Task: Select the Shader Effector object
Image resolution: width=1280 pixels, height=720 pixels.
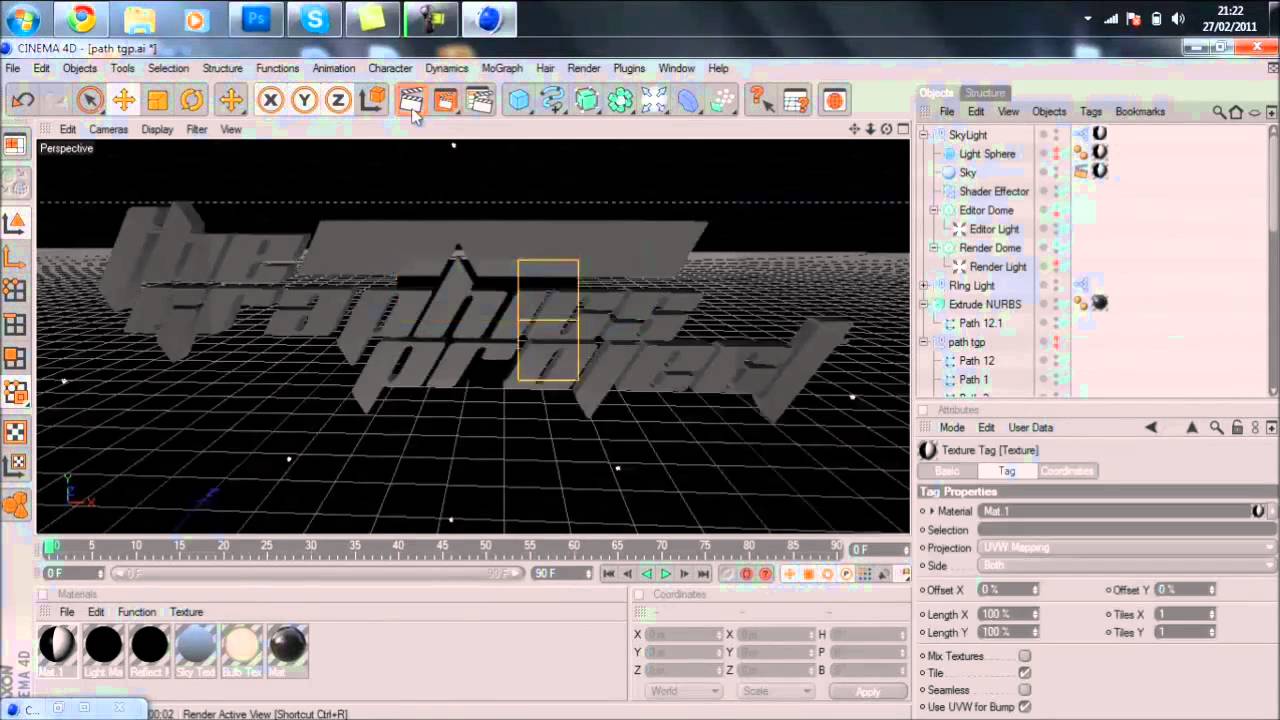Action: pos(994,191)
